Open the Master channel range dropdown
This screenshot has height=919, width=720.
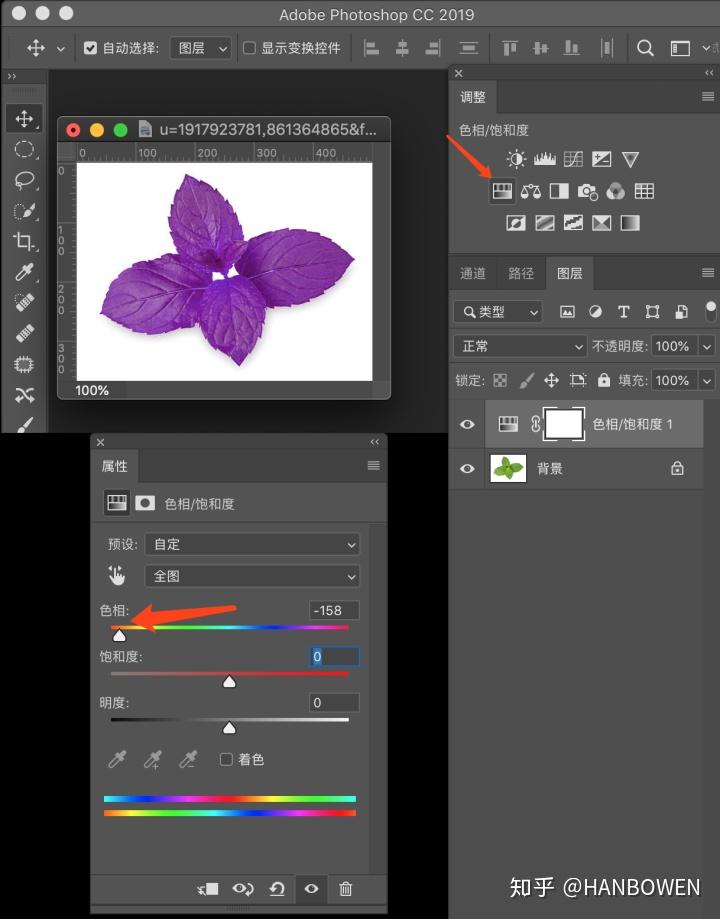click(252, 576)
